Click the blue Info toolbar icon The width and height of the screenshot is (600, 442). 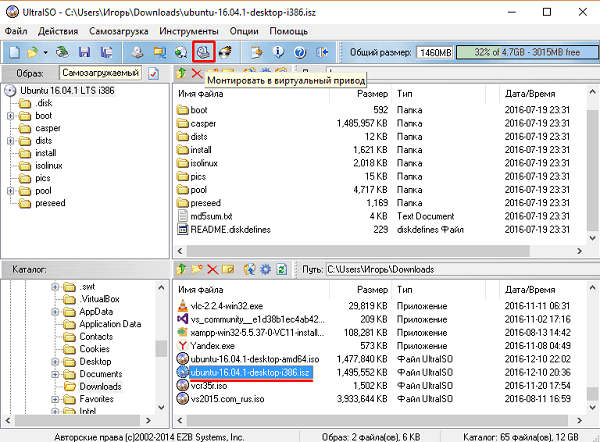279,51
